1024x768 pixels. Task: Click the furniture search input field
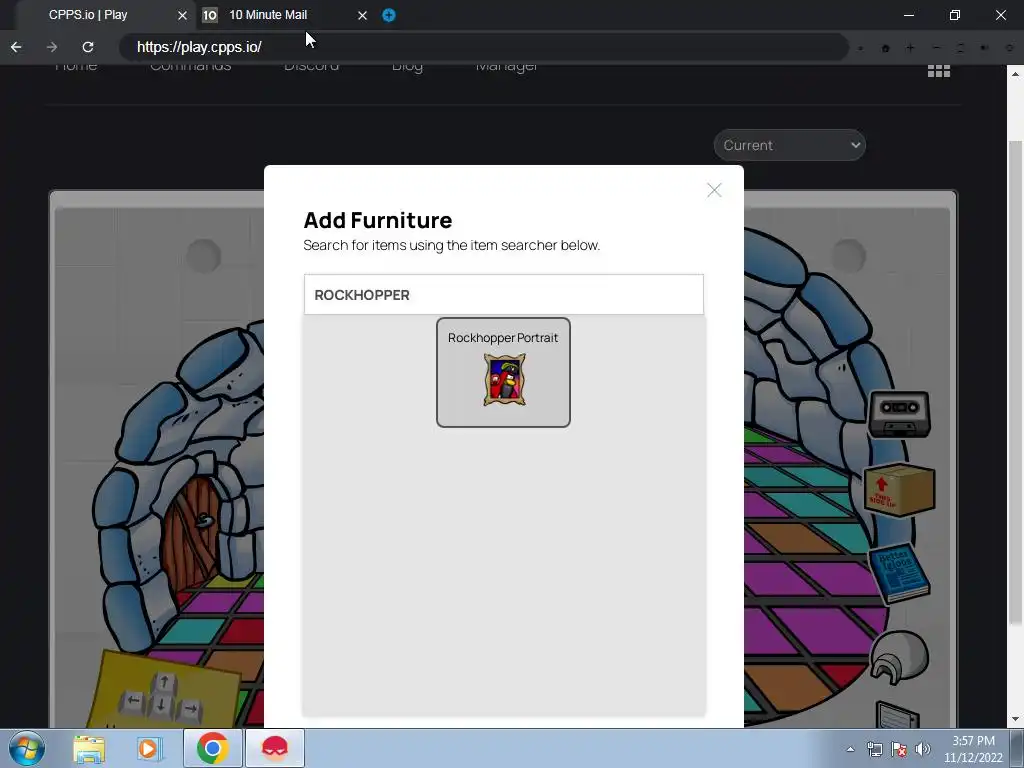pos(504,295)
